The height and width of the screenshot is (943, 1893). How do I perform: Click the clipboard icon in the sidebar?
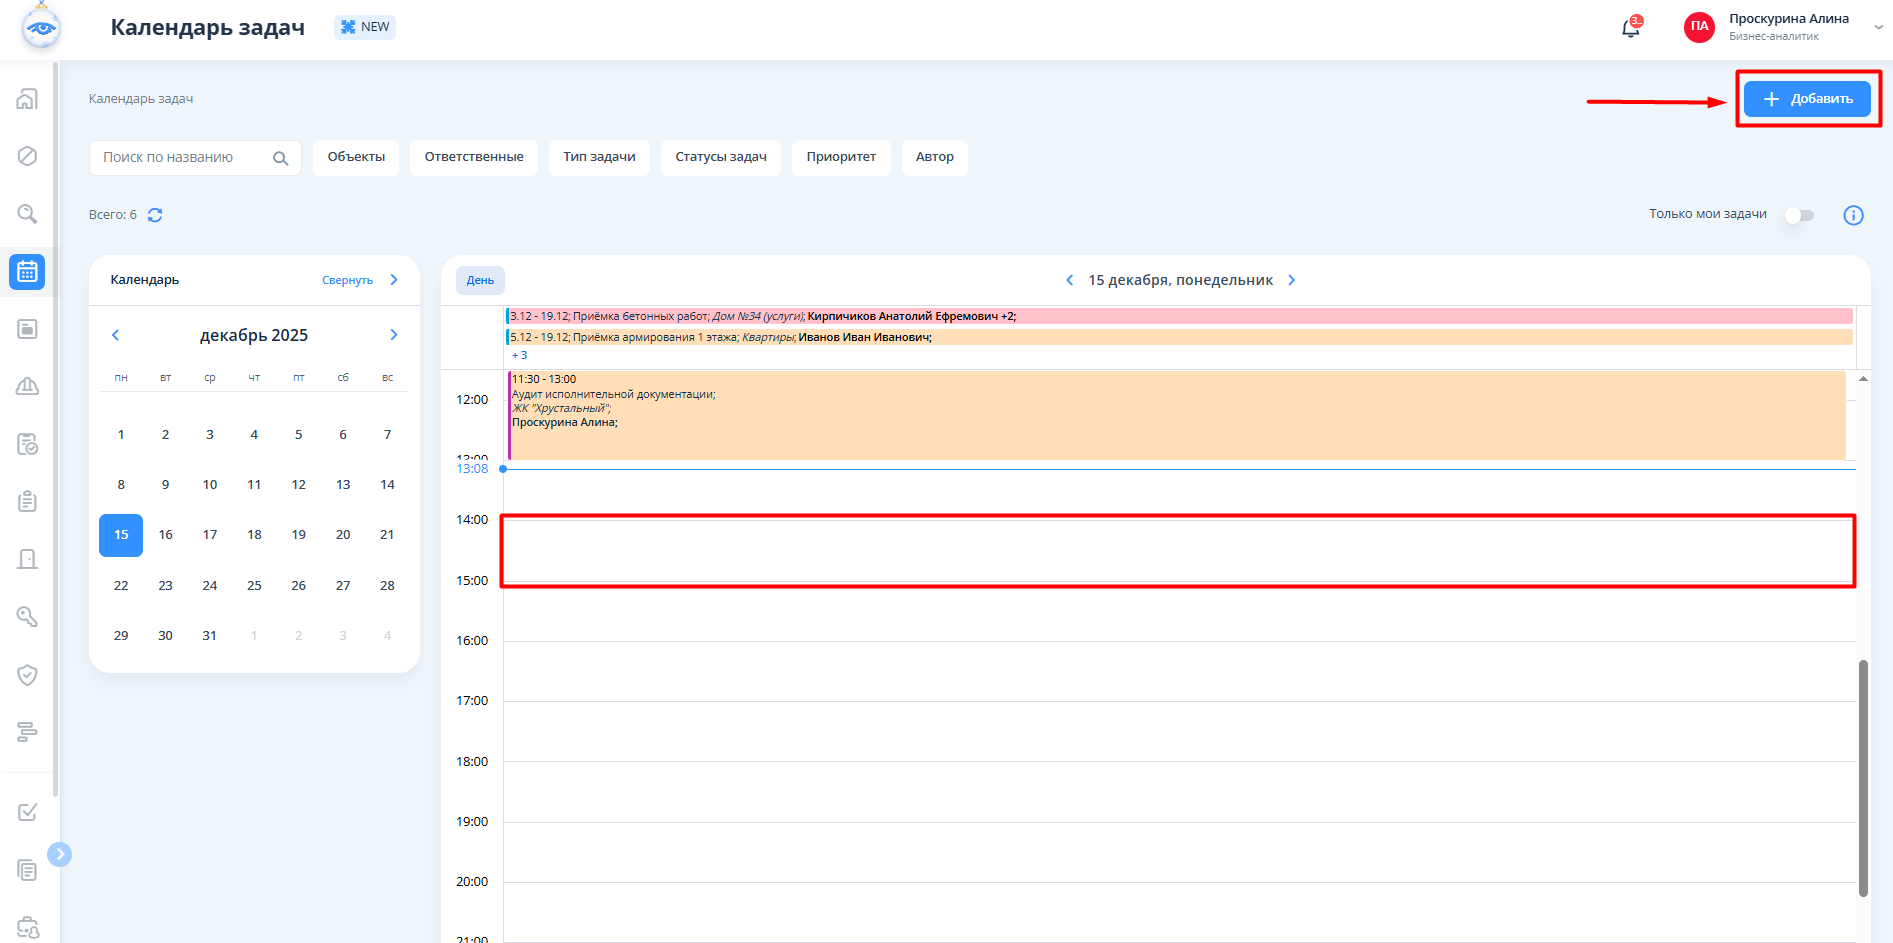(27, 501)
